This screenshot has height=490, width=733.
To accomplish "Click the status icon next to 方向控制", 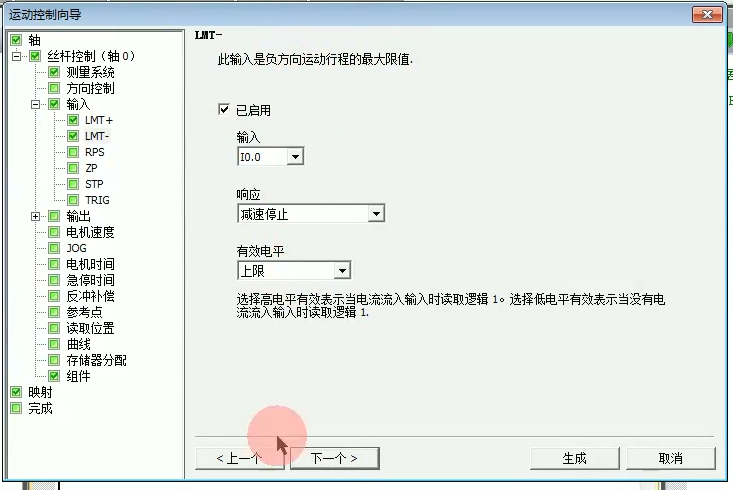I will point(54,88).
